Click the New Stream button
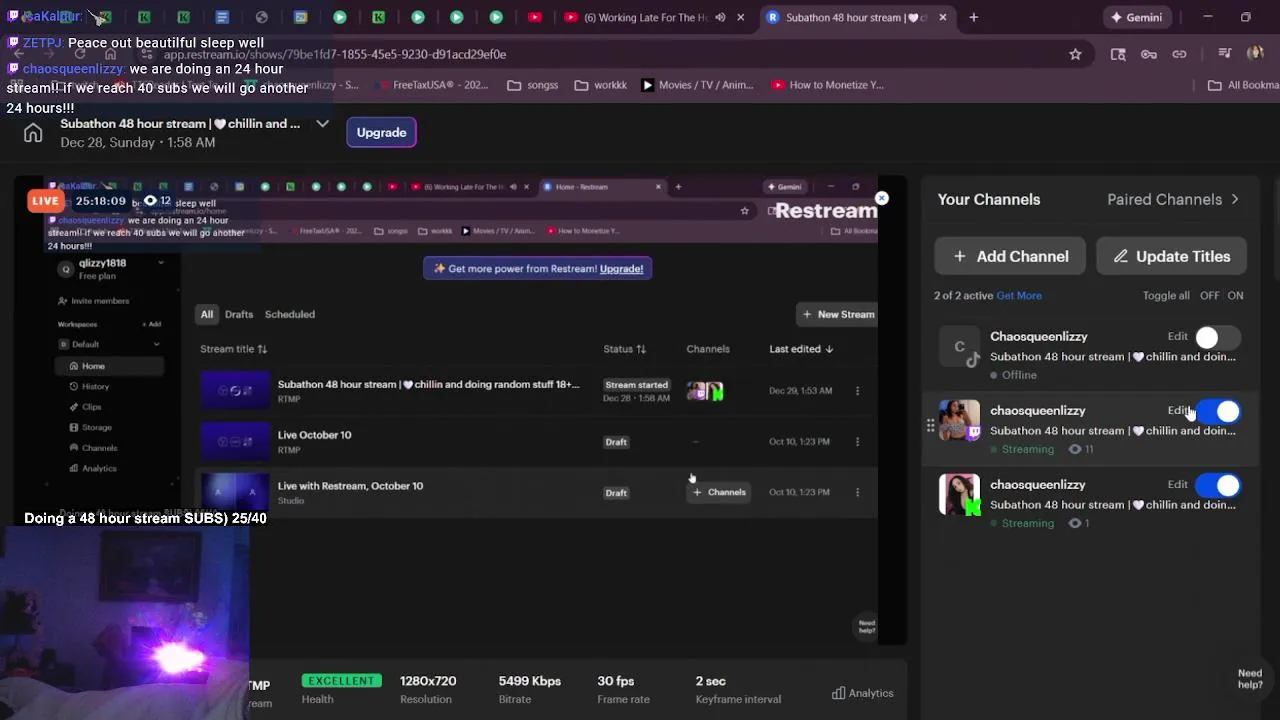The image size is (1280, 720). point(838,314)
